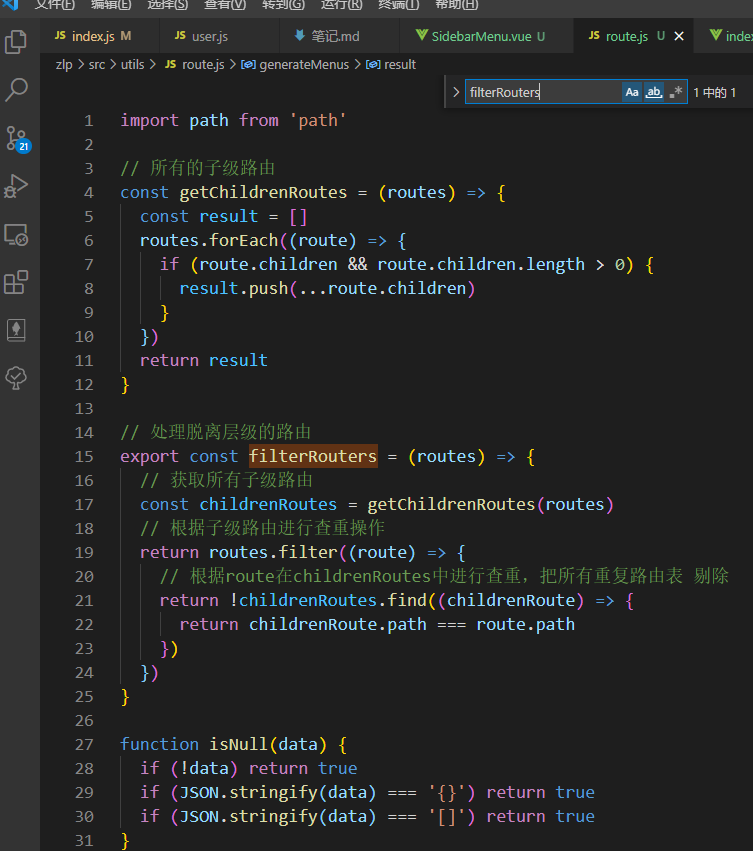The height and width of the screenshot is (851, 753).
Task: Switch to the user.js tab
Action: 209,36
